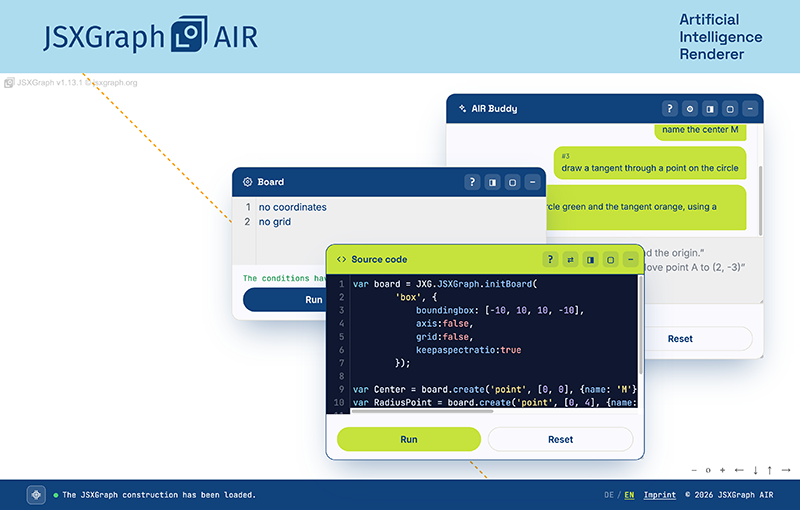Minimize the AIR Buddy panel
Image resolution: width=800 pixels, height=510 pixels.
pyautogui.click(x=750, y=109)
